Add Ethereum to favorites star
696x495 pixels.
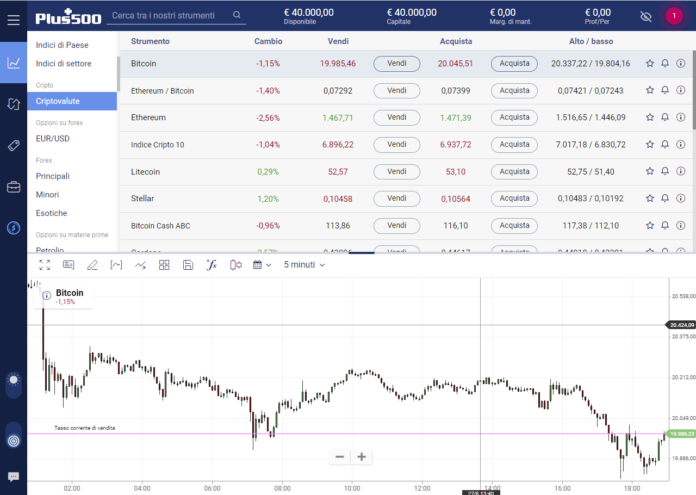coord(650,117)
